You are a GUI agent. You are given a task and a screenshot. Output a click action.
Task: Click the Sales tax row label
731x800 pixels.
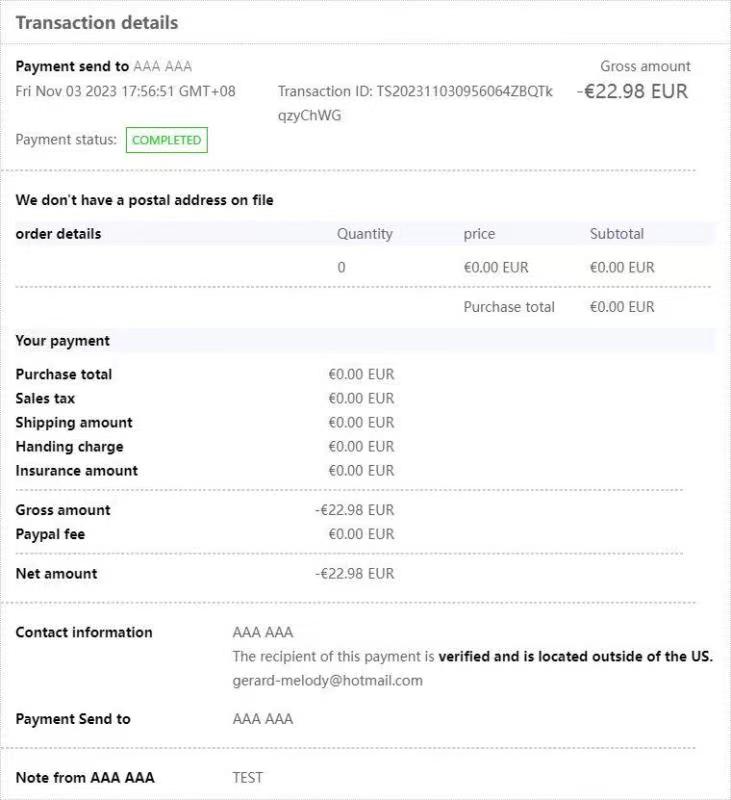pos(45,398)
